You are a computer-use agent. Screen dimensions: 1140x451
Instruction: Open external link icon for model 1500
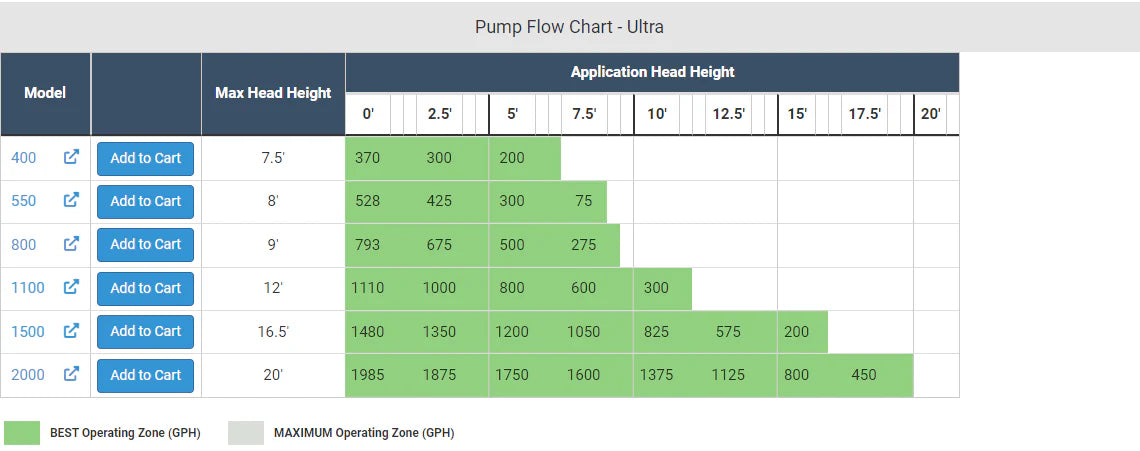[71, 331]
